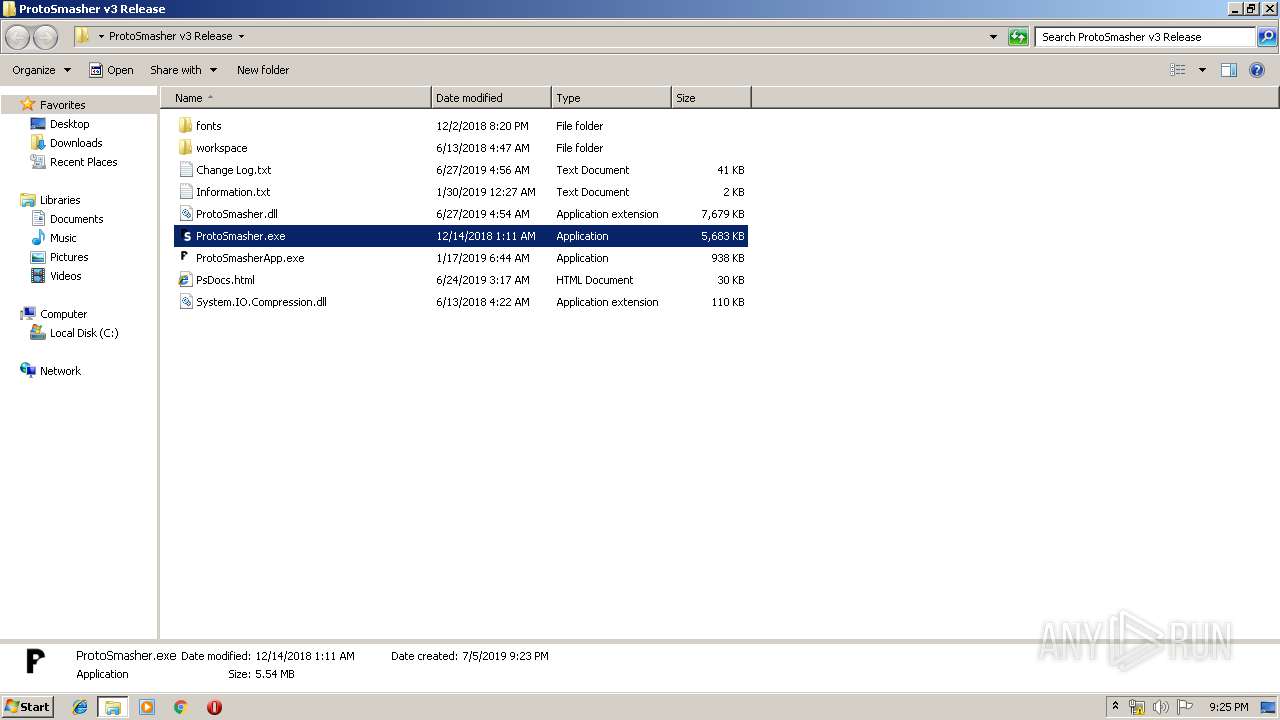Click the ProtoSmasherApp.exe application icon
This screenshot has height=720, width=1280.
click(x=185, y=258)
